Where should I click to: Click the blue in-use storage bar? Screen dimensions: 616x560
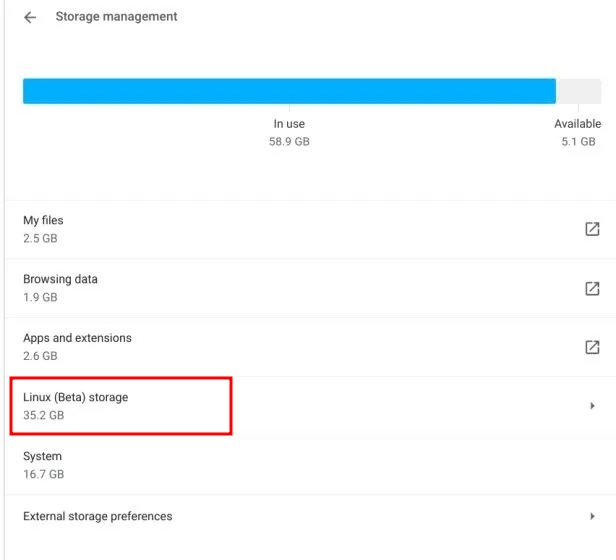289,91
